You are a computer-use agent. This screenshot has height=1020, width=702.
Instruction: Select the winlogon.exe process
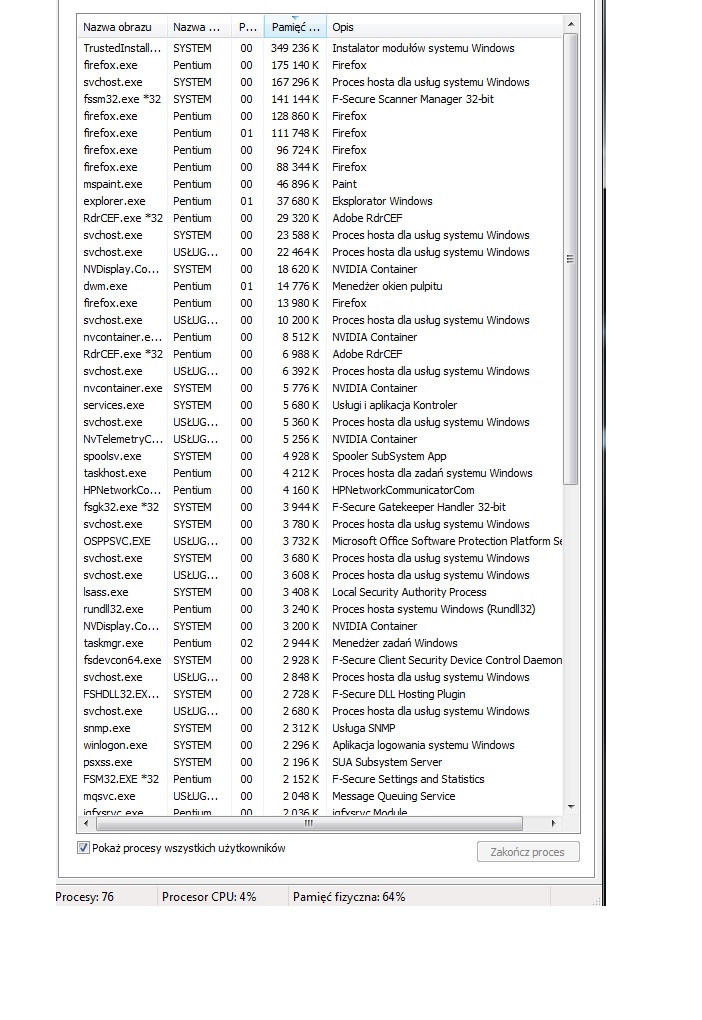pyautogui.click(x=319, y=745)
